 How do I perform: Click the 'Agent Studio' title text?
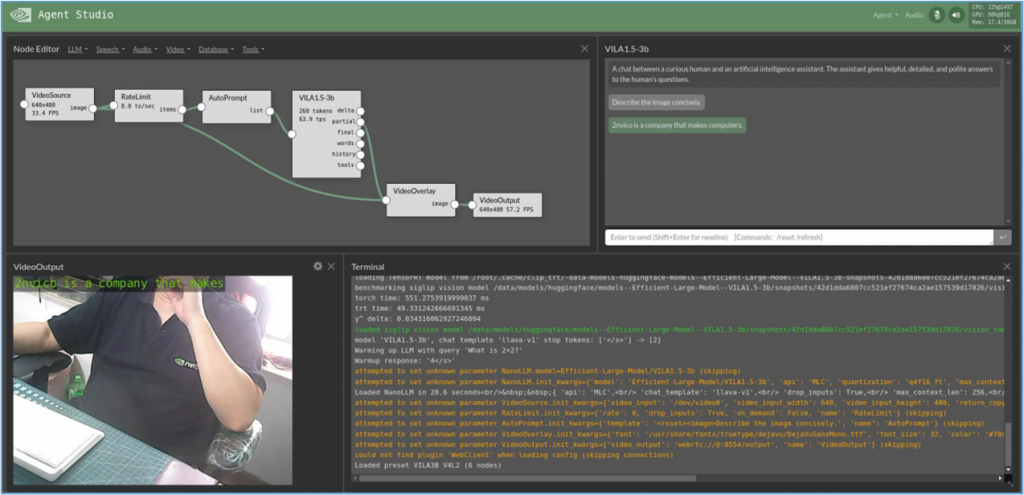coord(76,14)
